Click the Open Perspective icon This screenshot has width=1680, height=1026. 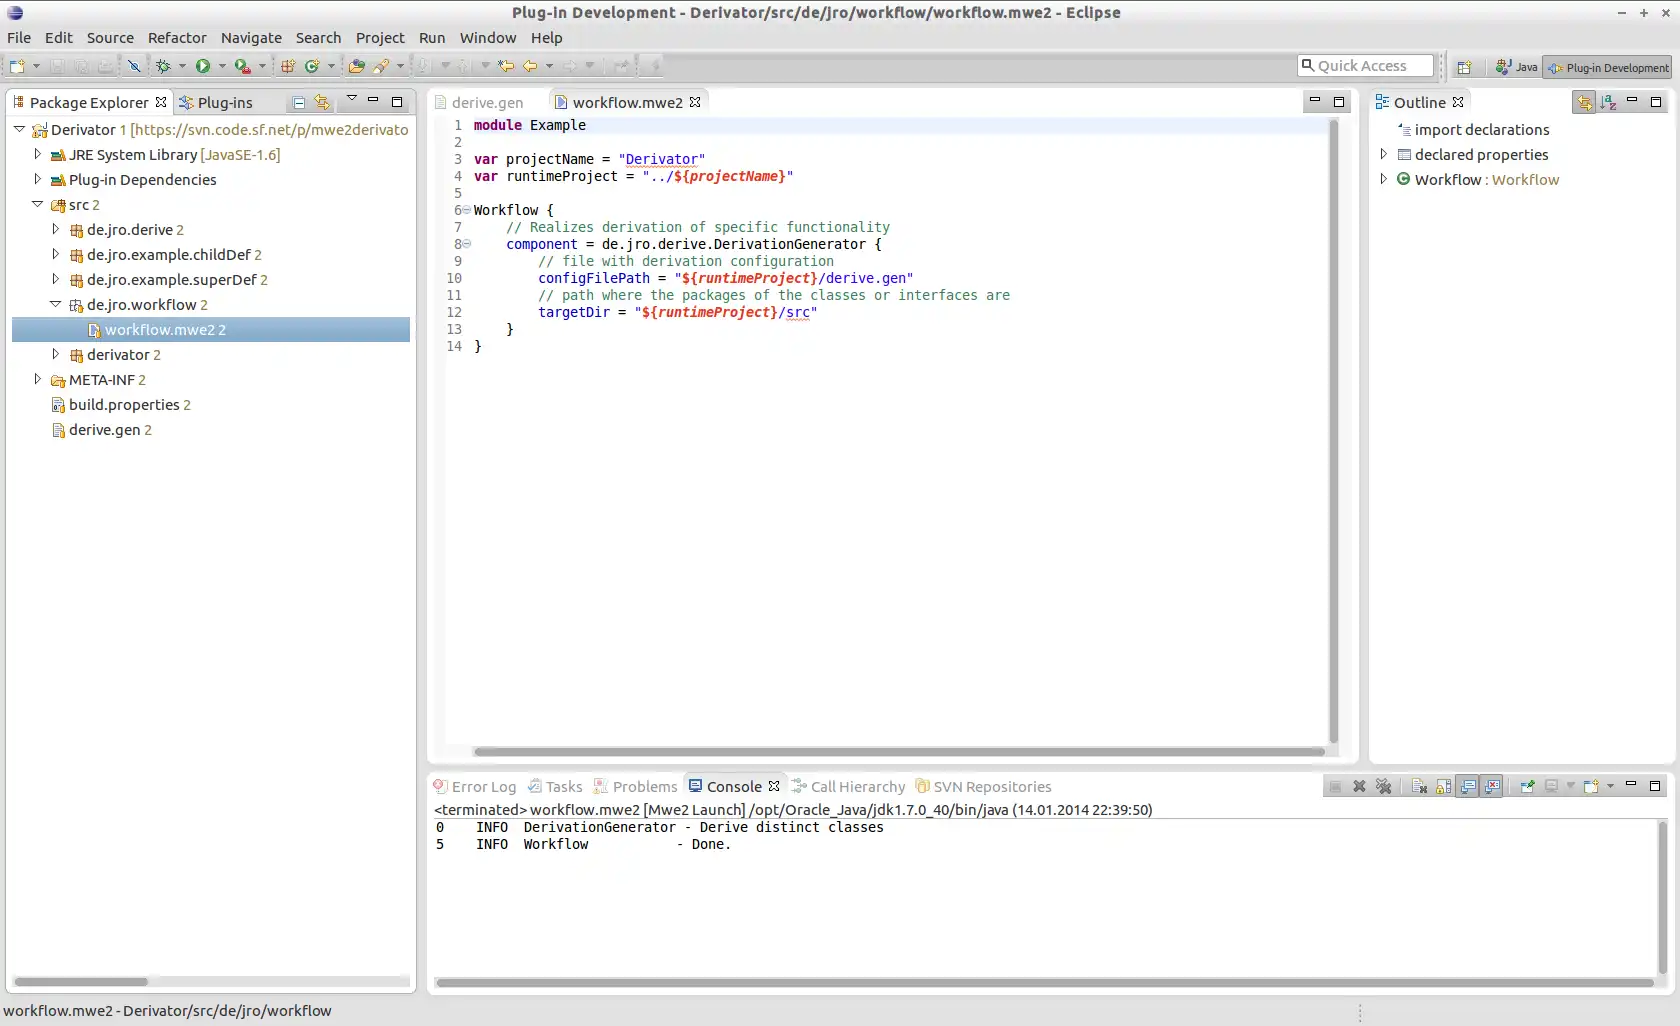[x=1464, y=67]
